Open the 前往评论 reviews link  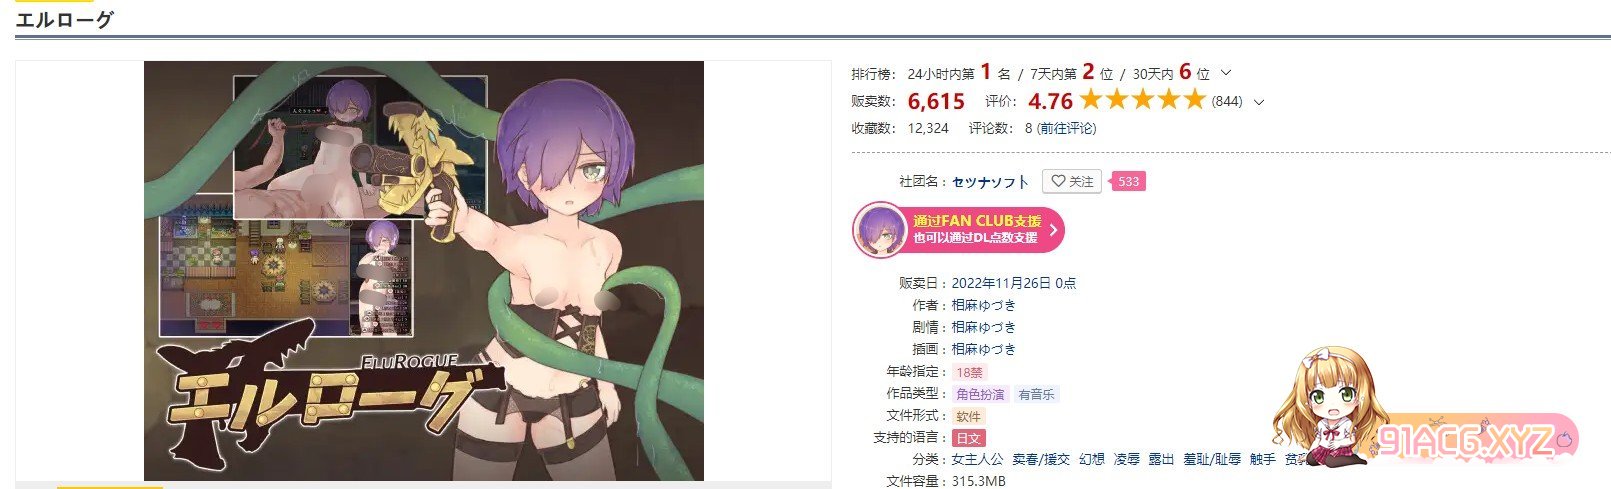[x=1066, y=128]
